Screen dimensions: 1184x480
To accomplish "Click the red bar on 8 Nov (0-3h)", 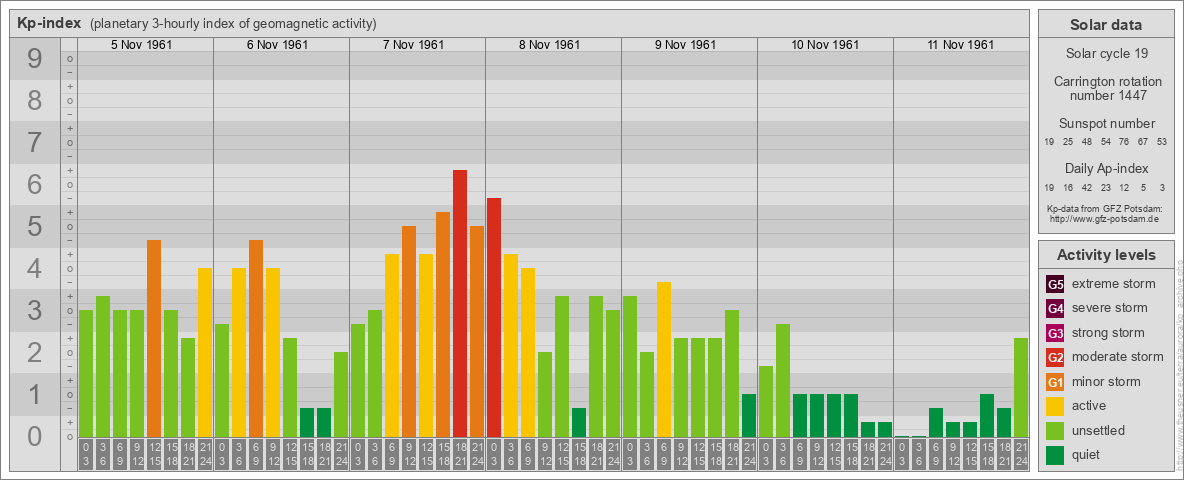I will (494, 318).
